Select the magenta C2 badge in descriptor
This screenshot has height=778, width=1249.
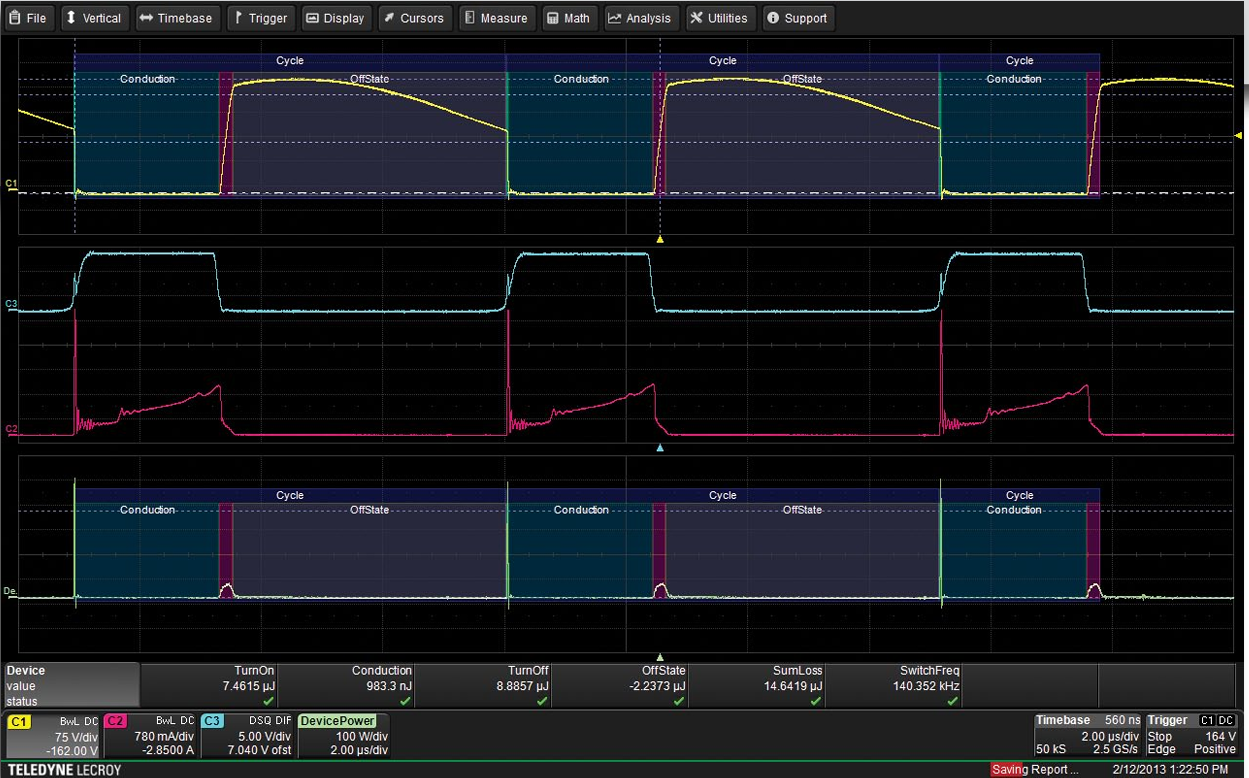pyautogui.click(x=116, y=720)
